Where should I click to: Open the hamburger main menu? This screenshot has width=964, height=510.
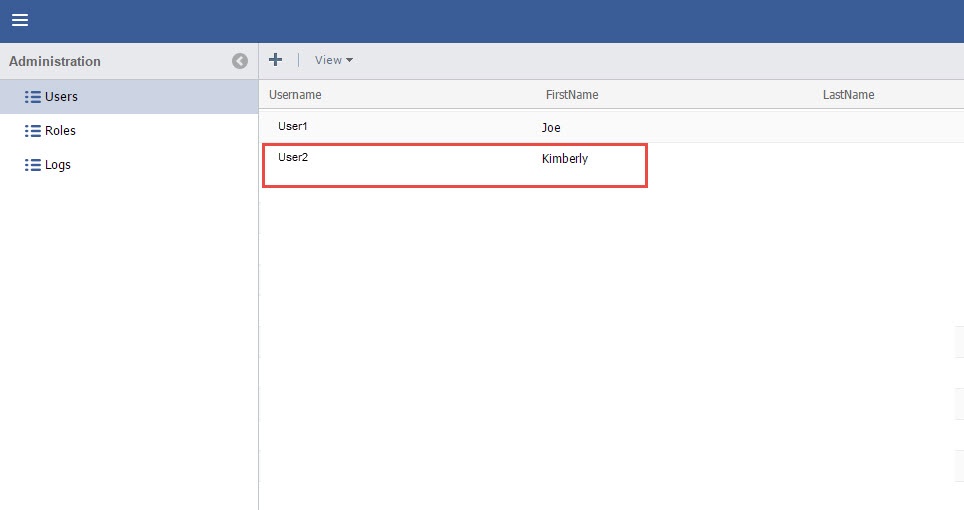pos(19,21)
